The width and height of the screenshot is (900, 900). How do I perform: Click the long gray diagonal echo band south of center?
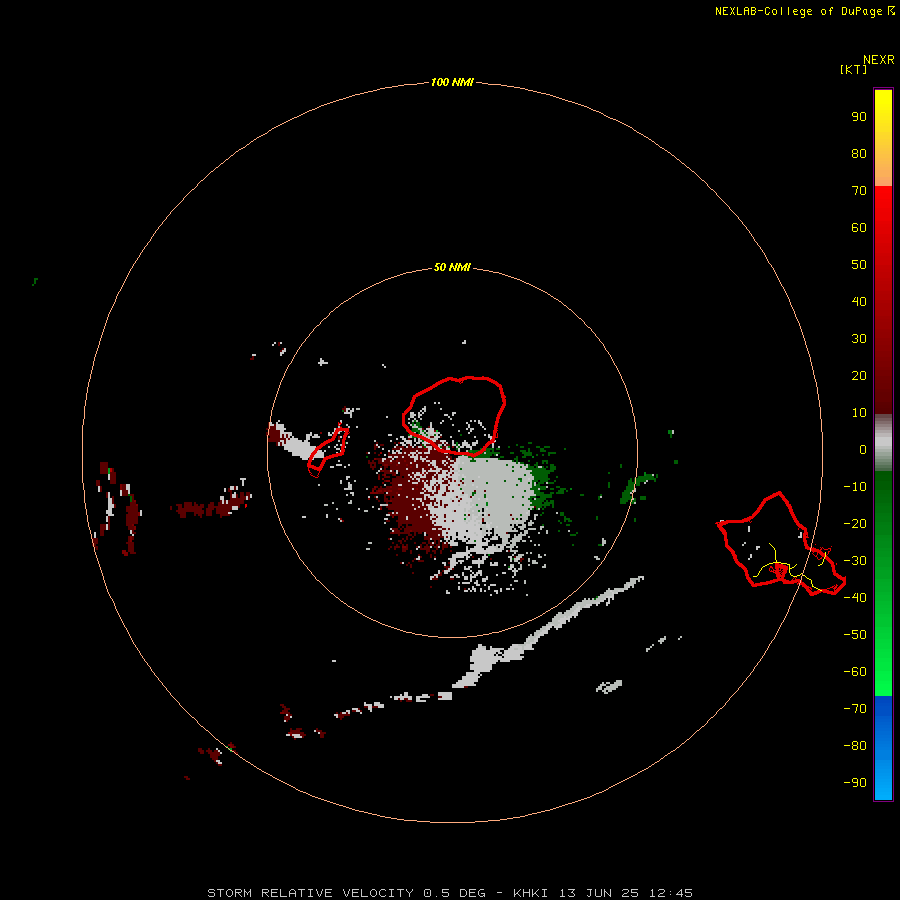[548, 632]
